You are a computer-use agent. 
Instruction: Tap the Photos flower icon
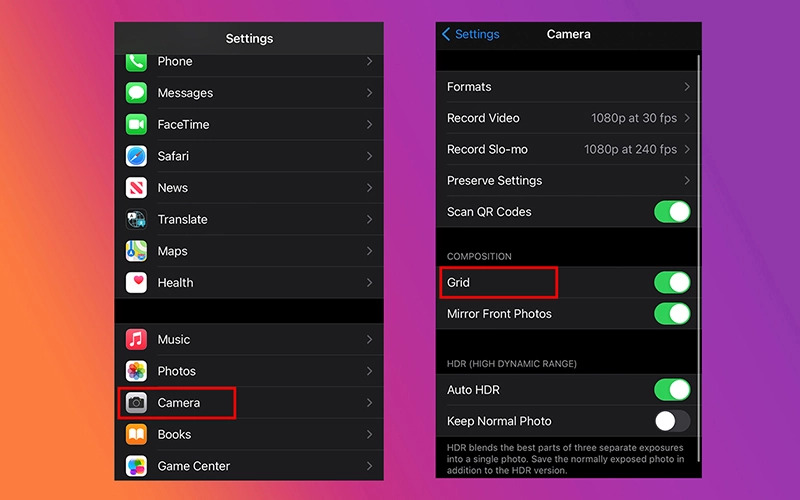(136, 371)
